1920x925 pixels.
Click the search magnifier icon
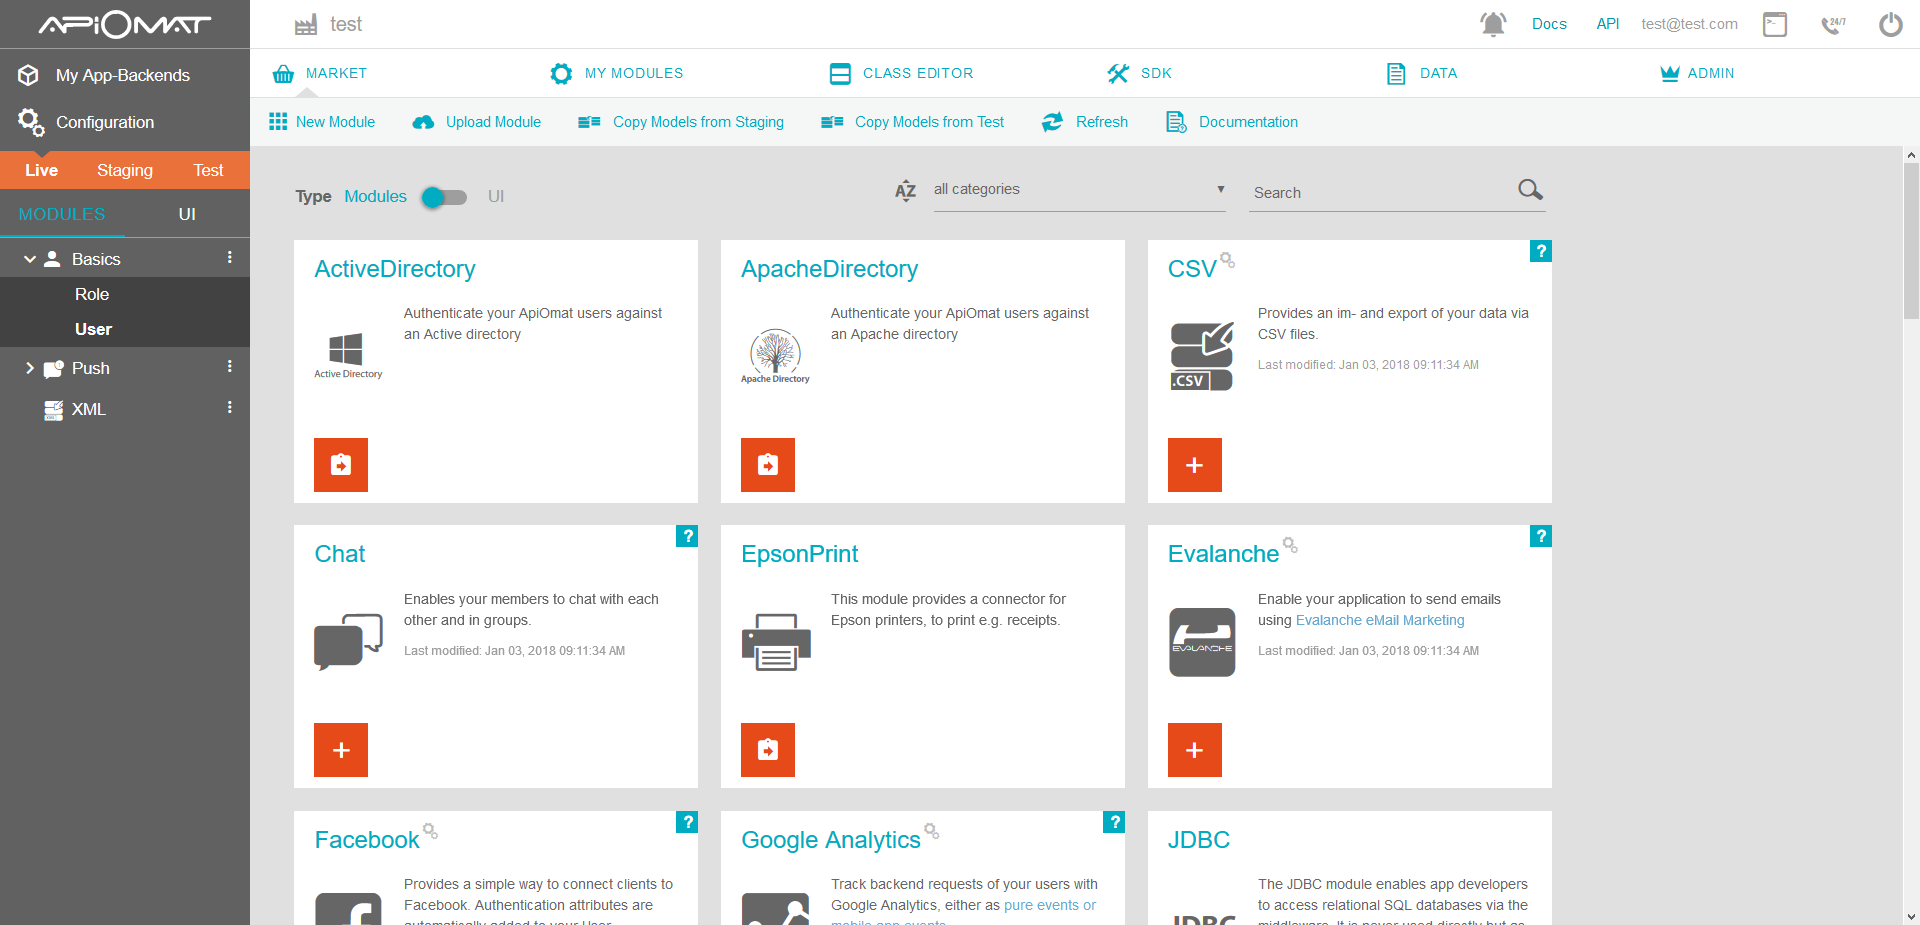[1530, 190]
